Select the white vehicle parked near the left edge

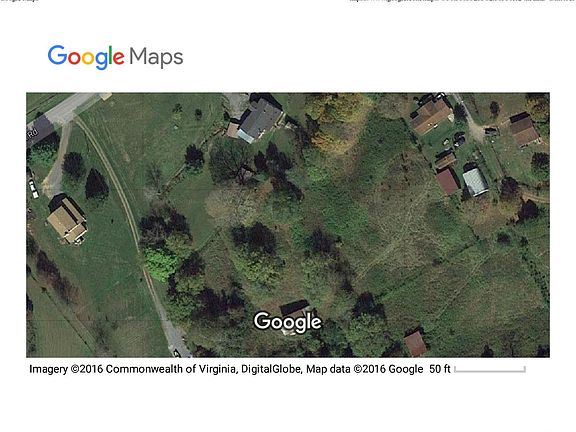coord(33,188)
